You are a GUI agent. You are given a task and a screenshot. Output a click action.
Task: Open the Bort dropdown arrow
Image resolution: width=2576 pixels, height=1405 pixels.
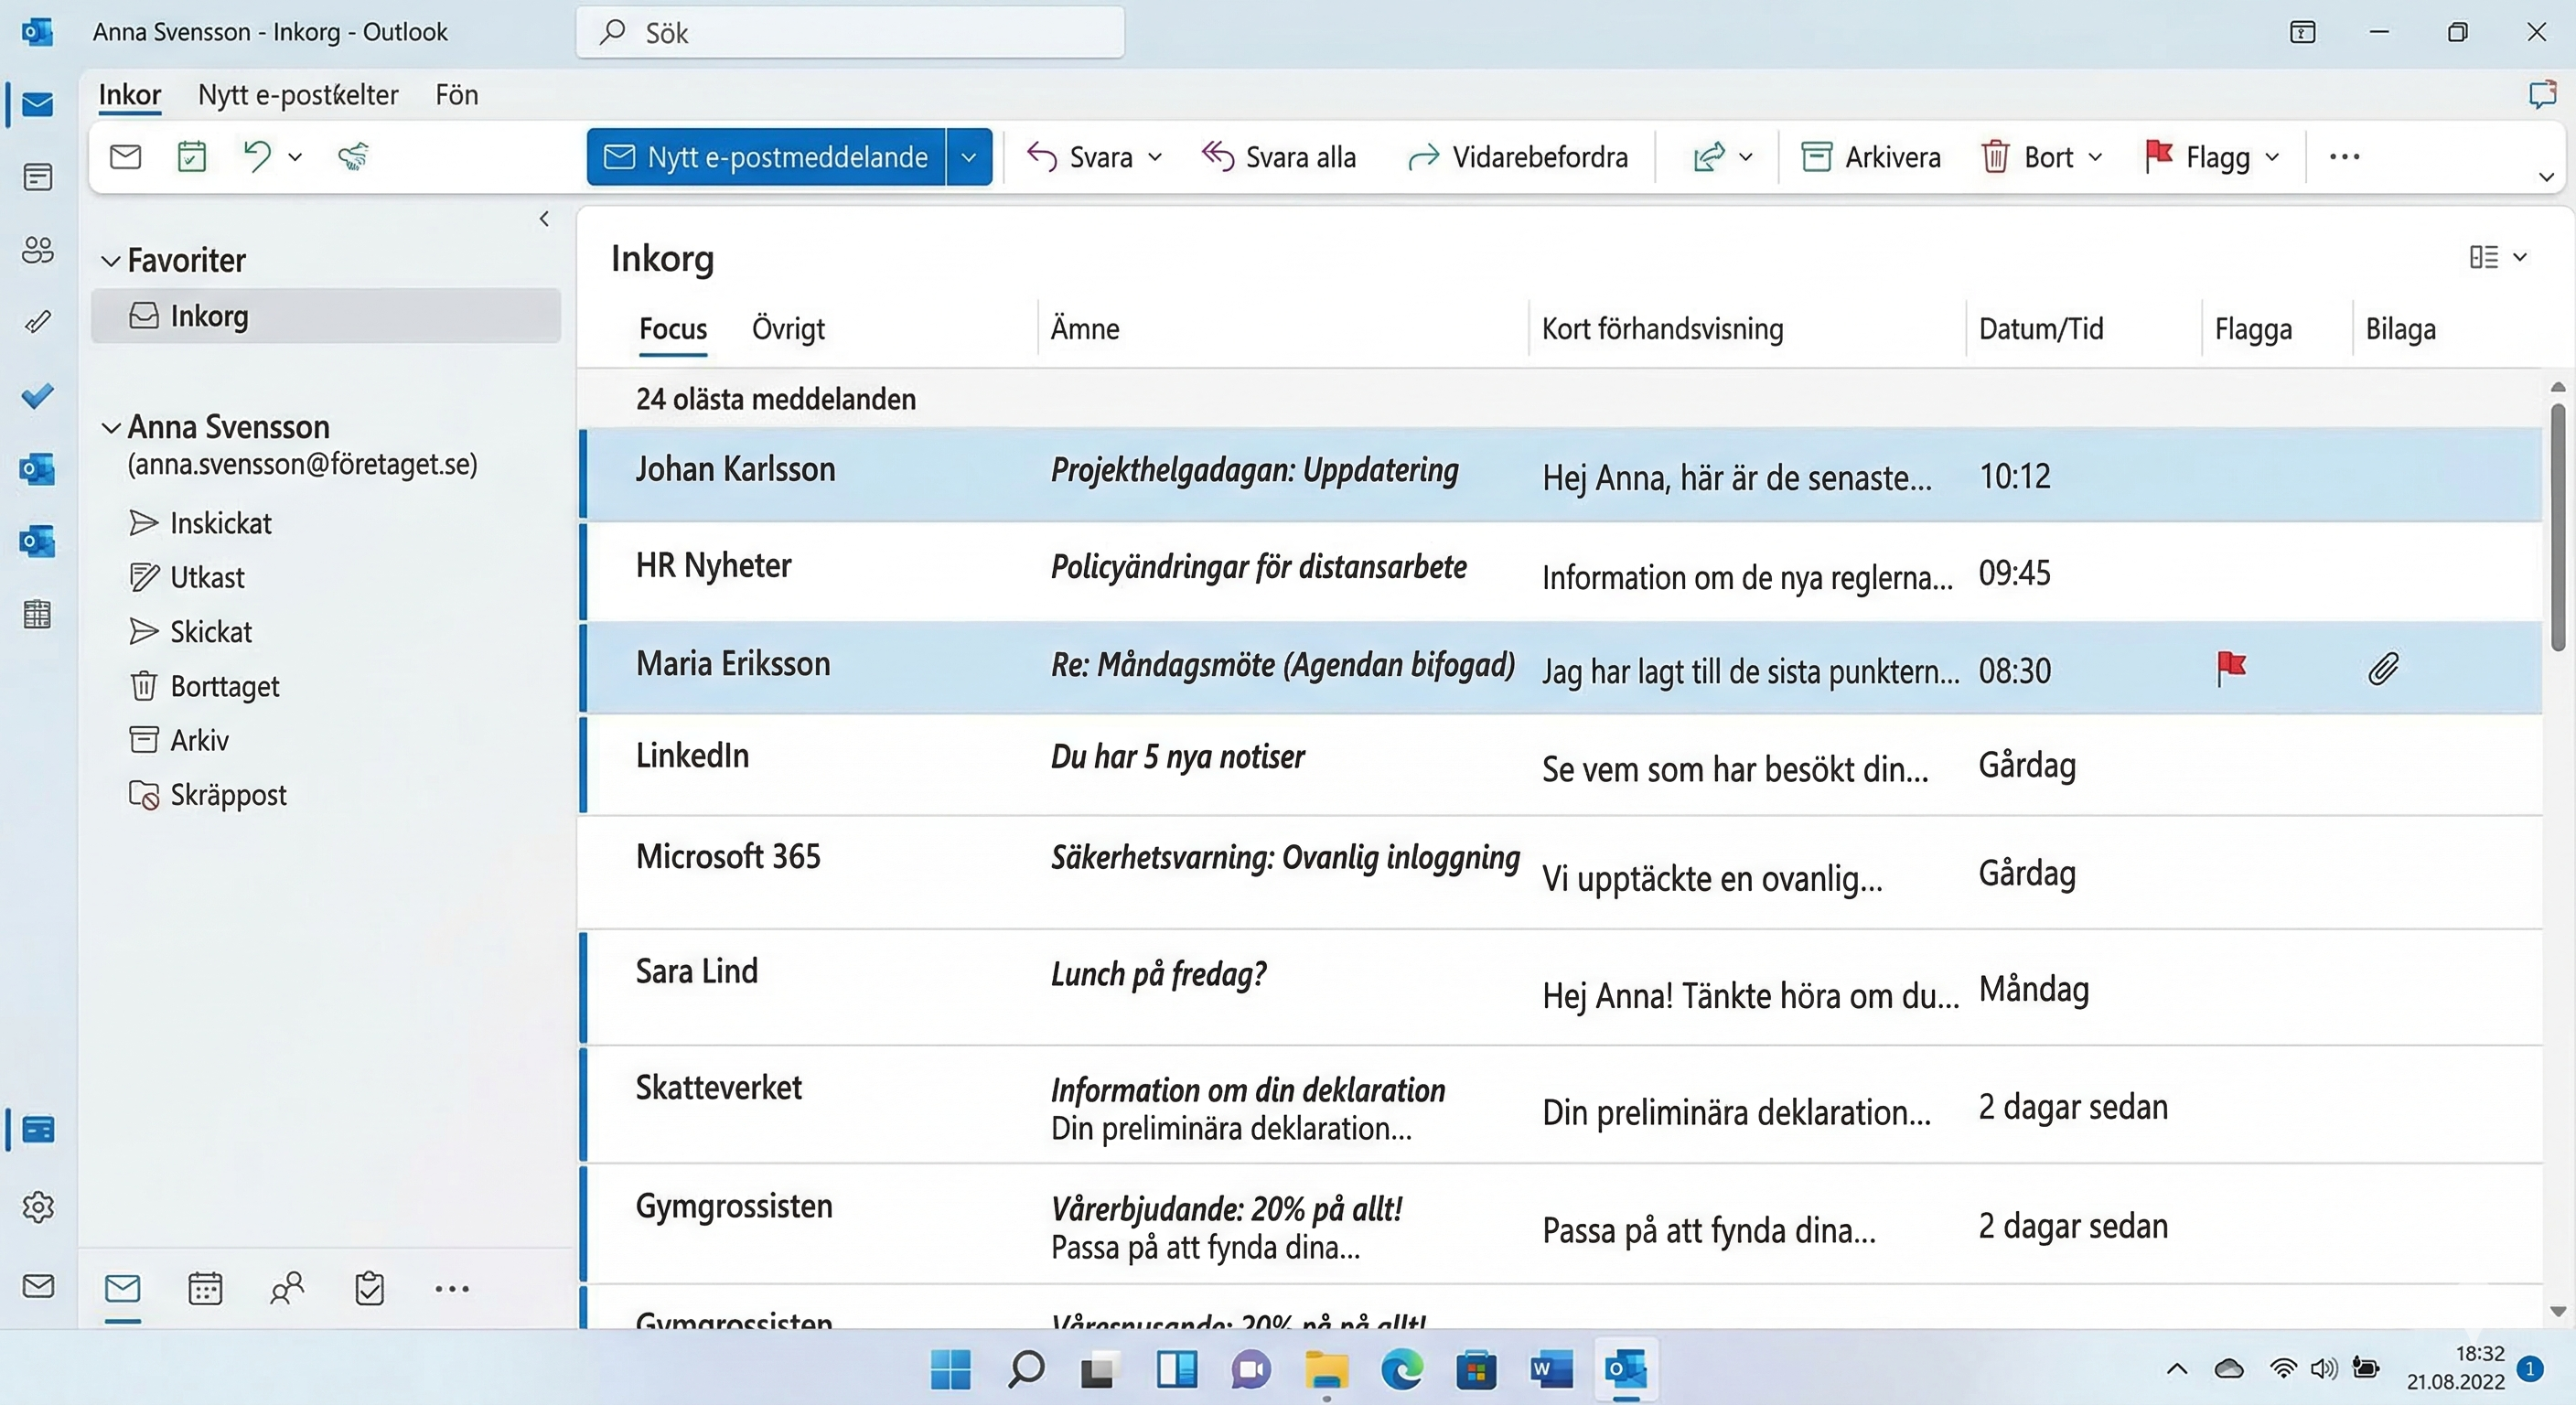(2095, 157)
